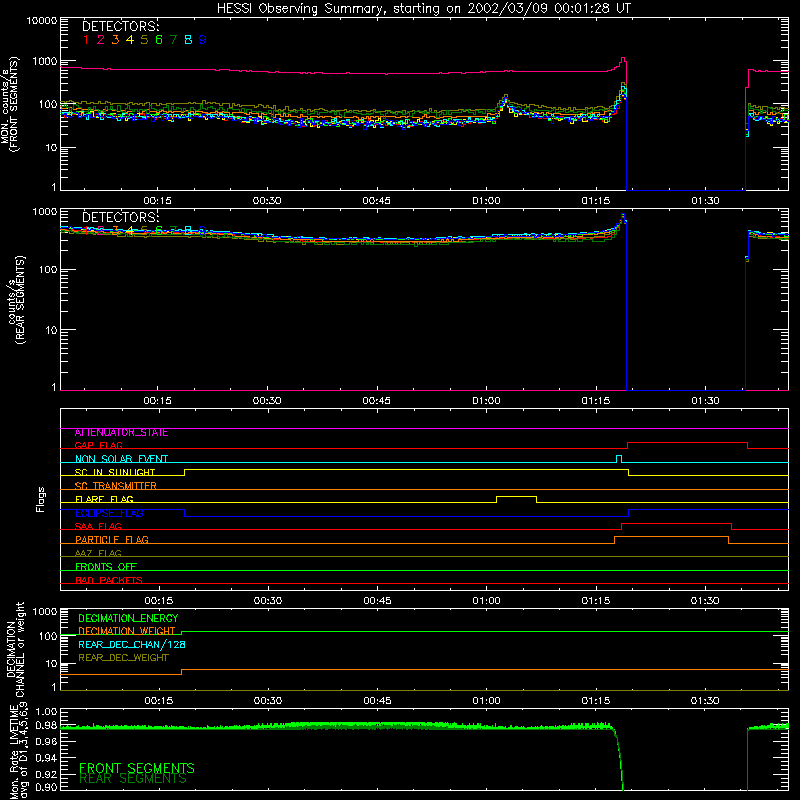This screenshot has width=800, height=800.
Task: Click 'DETECTORS:' label in the rear segments plot
Action: (x=120, y=217)
